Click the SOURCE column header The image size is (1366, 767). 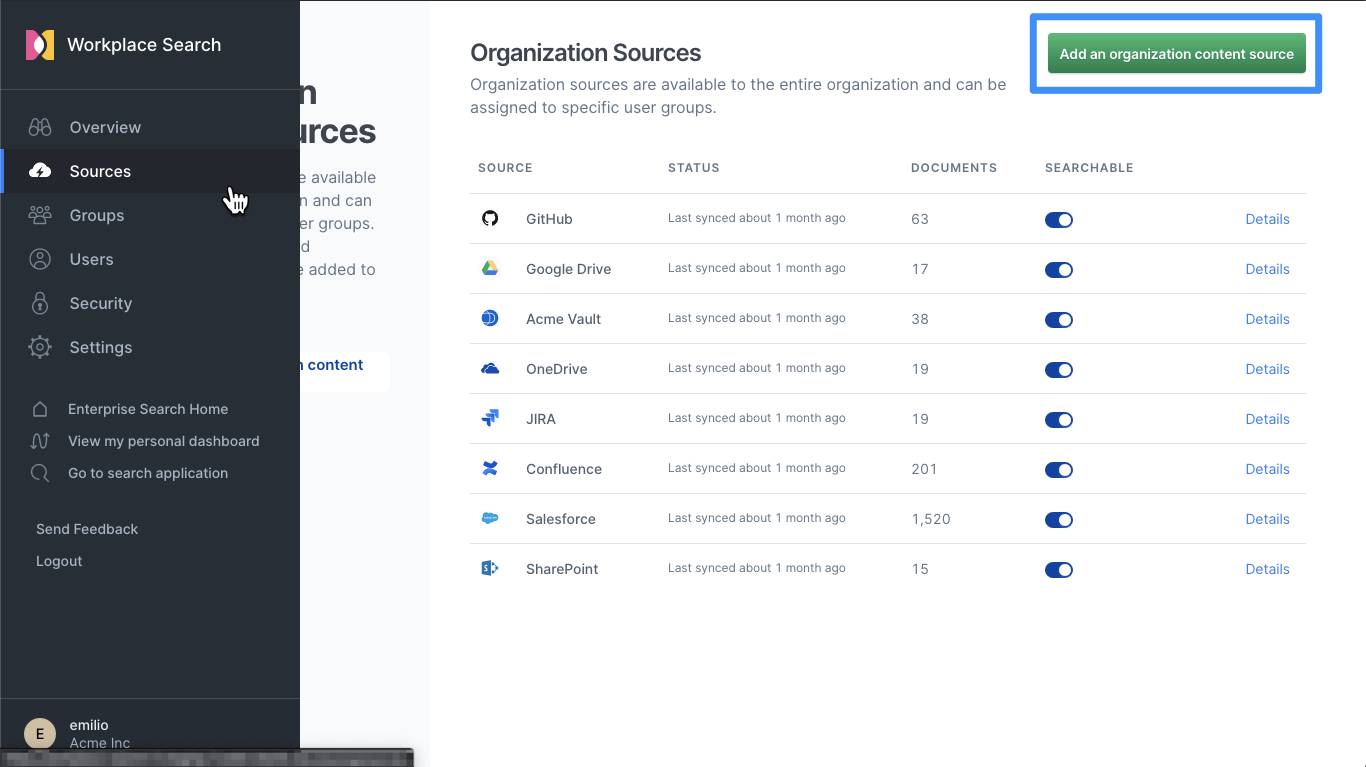coord(505,168)
